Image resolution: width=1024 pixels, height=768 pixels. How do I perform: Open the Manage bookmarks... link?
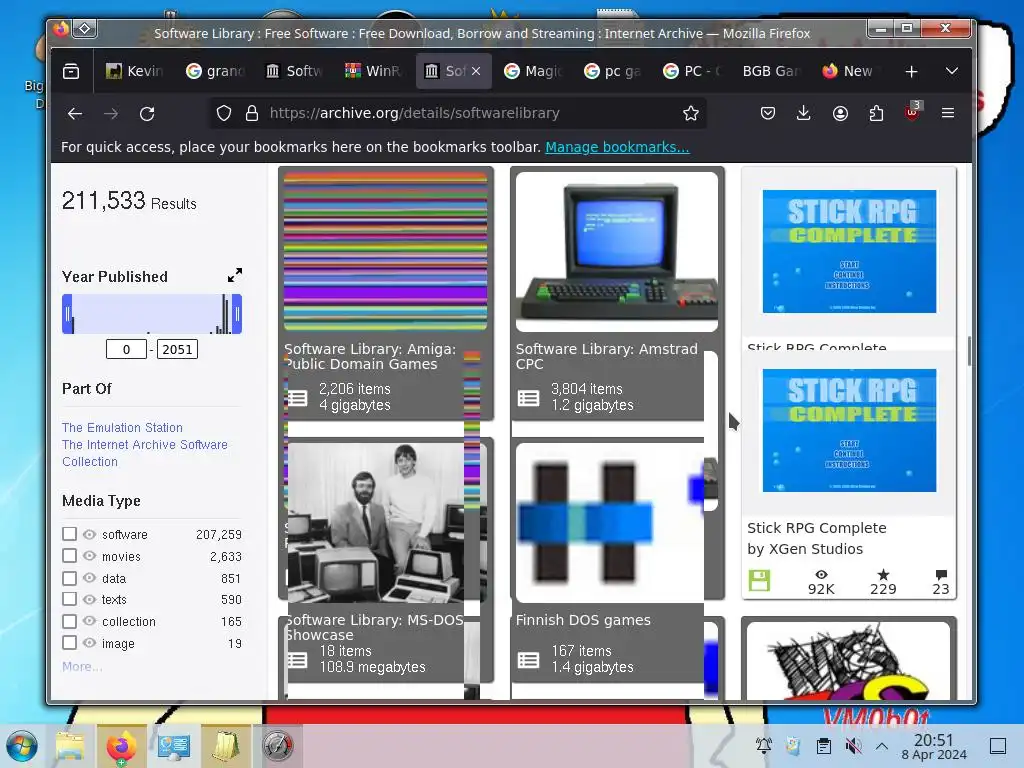617,147
